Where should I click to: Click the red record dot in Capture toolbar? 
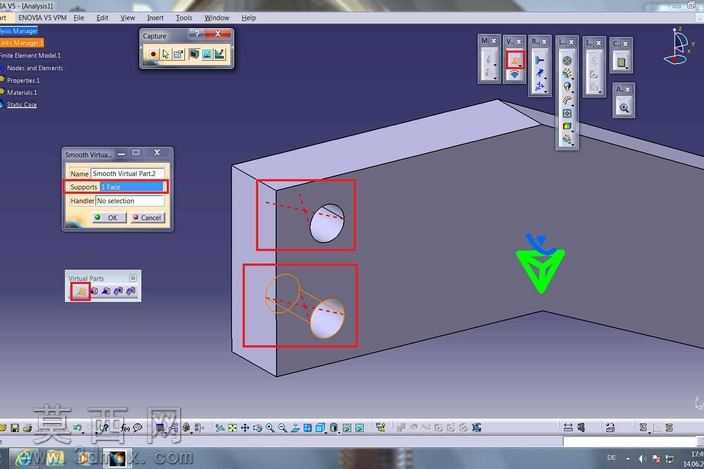[x=153, y=54]
